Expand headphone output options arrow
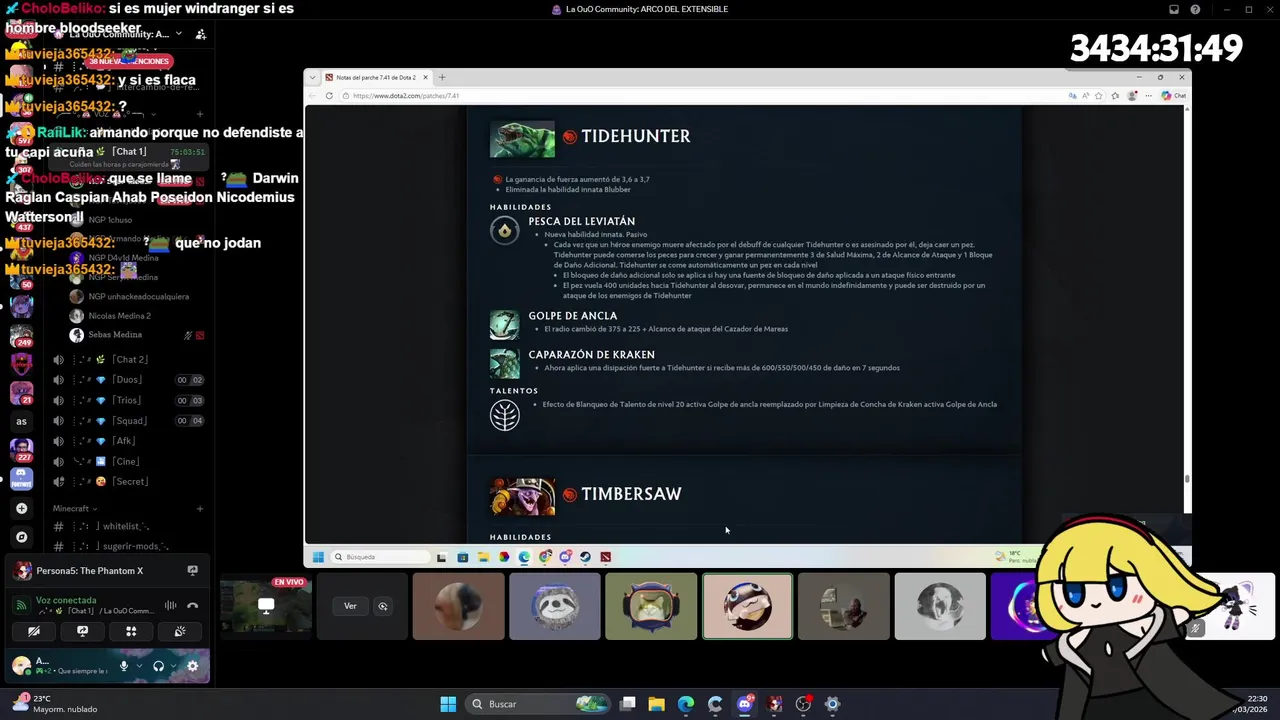1280x720 pixels. (x=172, y=665)
